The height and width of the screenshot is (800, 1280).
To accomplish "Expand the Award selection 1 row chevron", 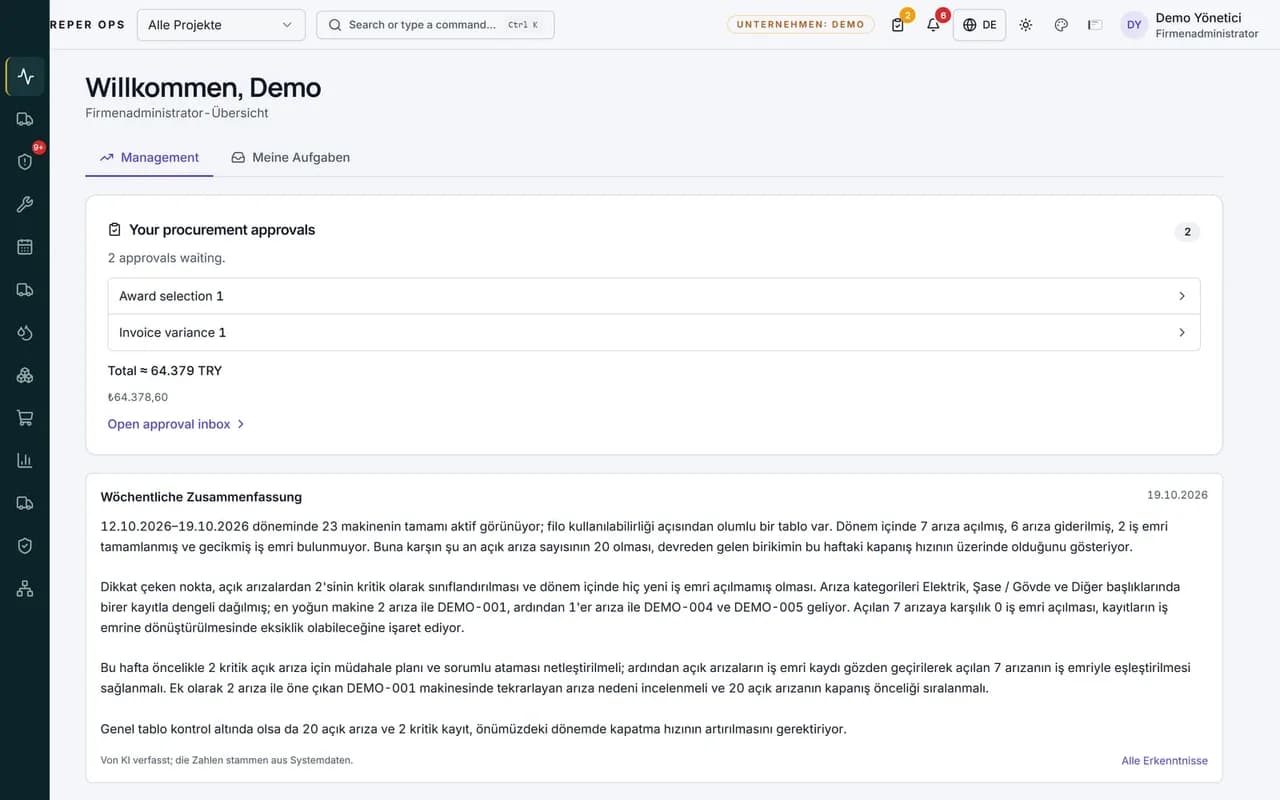I will coord(1182,296).
